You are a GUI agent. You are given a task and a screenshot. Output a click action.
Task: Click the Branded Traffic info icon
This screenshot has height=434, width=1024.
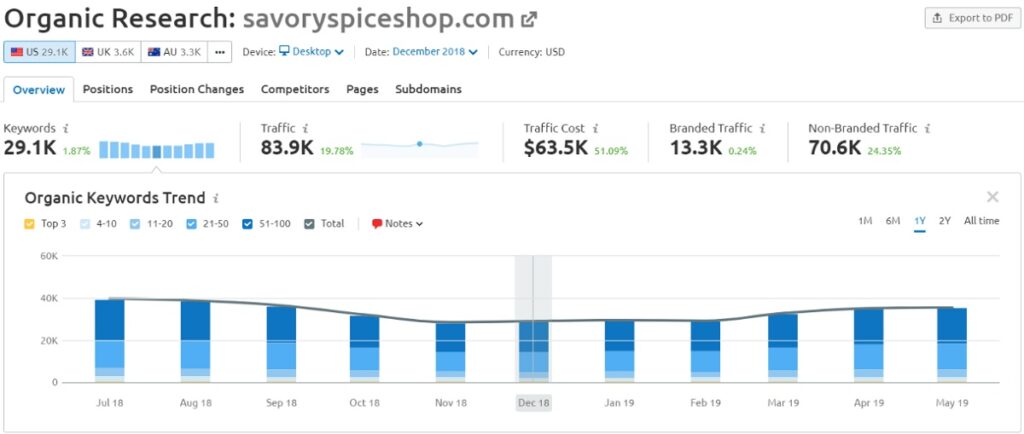click(762, 129)
